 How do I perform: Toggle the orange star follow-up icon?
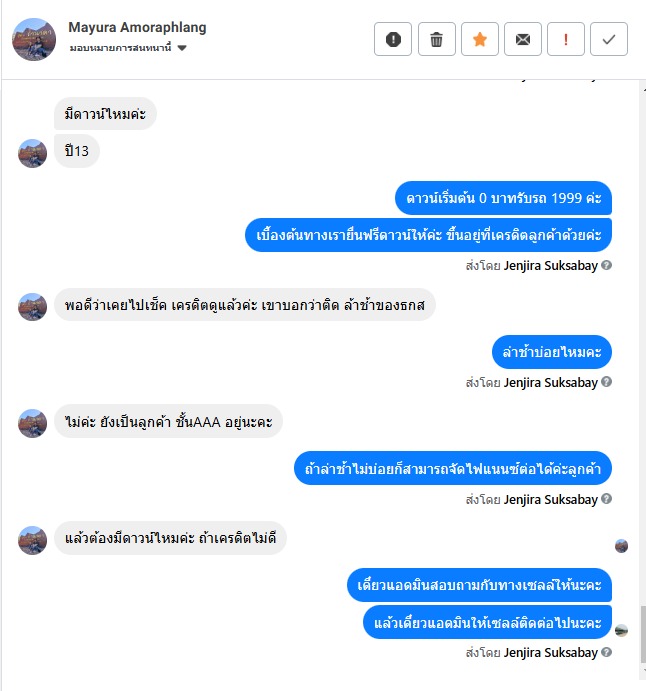(x=479, y=39)
